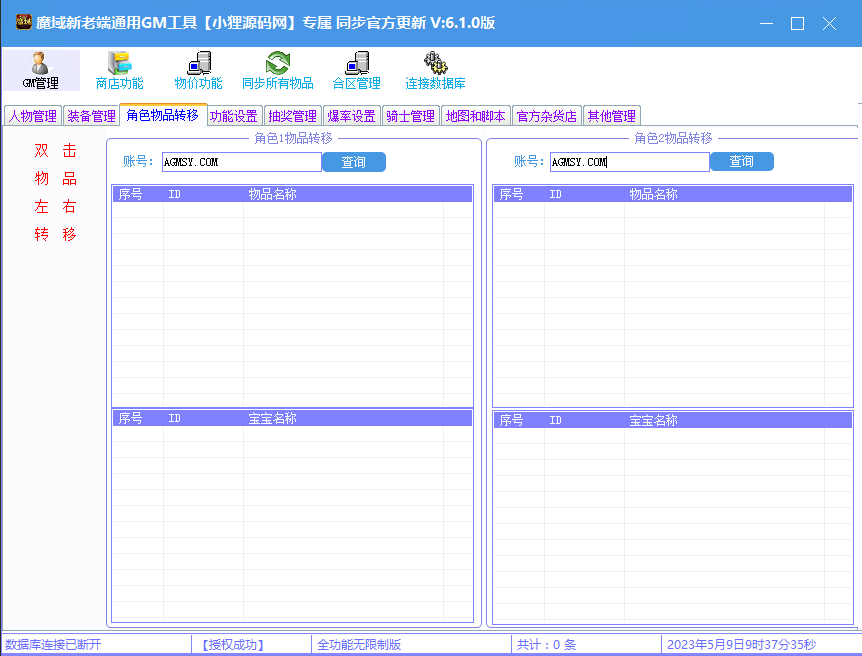Screen dimensions: 862x656
Task: Open the 官方杂货店 tab
Action: tap(546, 116)
